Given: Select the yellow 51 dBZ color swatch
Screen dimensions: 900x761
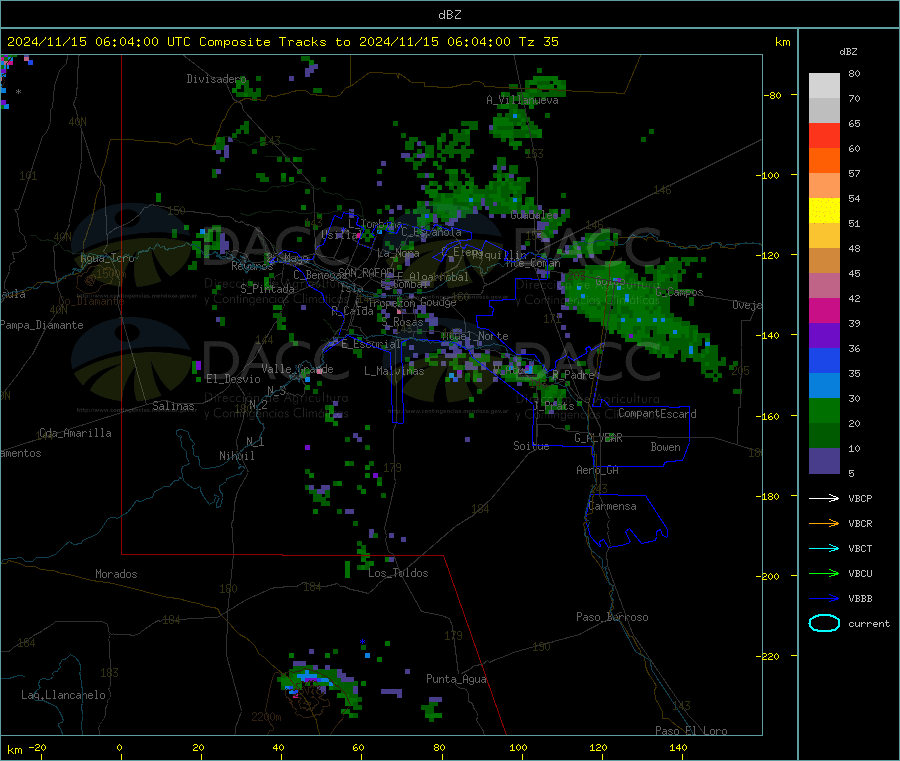Looking at the screenshot, I should tap(824, 211).
